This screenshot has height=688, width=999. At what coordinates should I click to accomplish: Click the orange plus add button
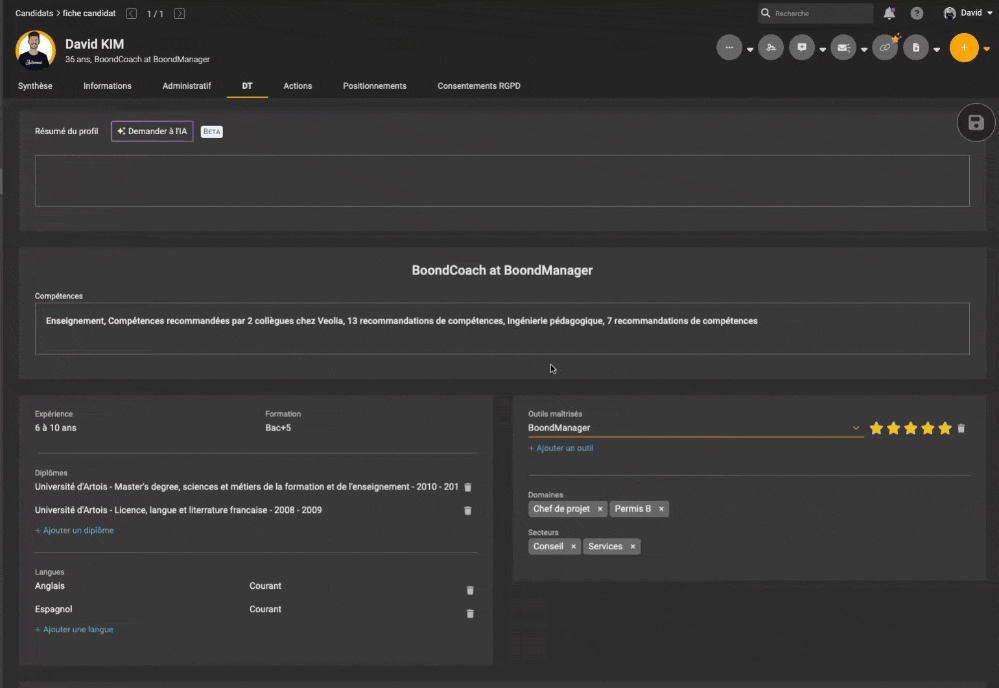[964, 48]
